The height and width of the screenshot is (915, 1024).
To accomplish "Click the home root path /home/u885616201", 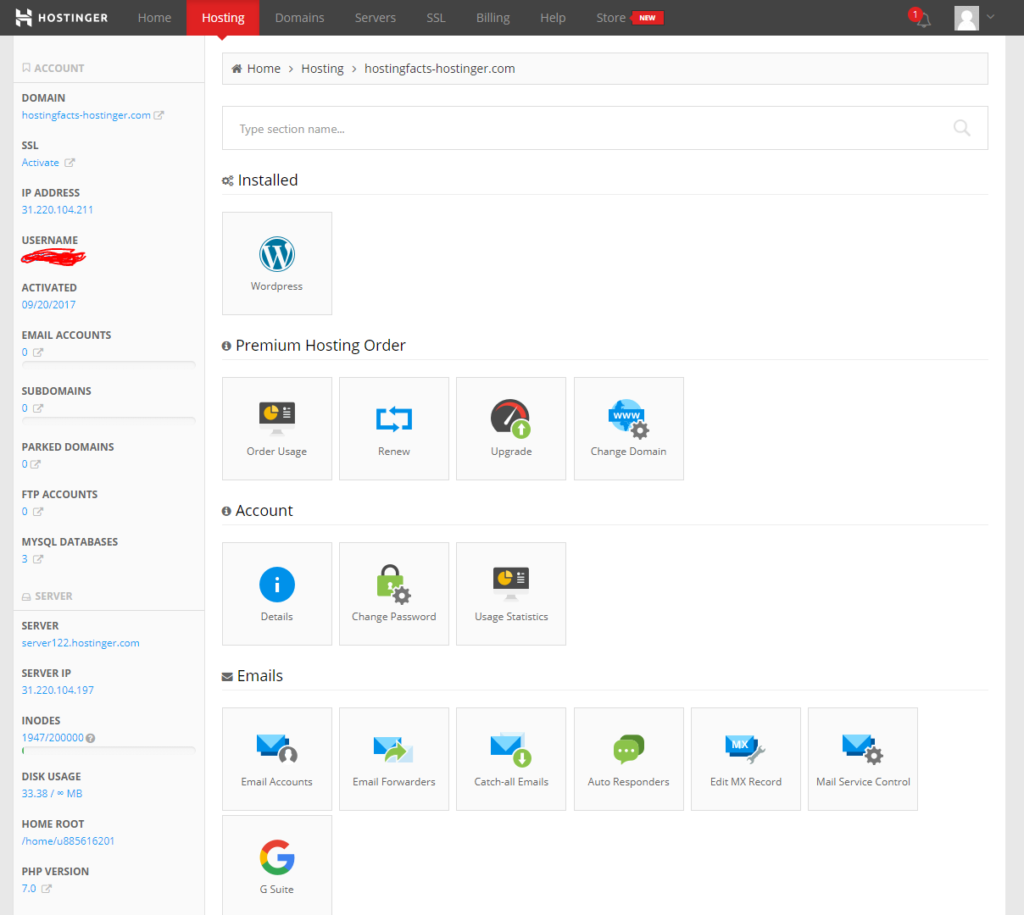I will coord(68,841).
